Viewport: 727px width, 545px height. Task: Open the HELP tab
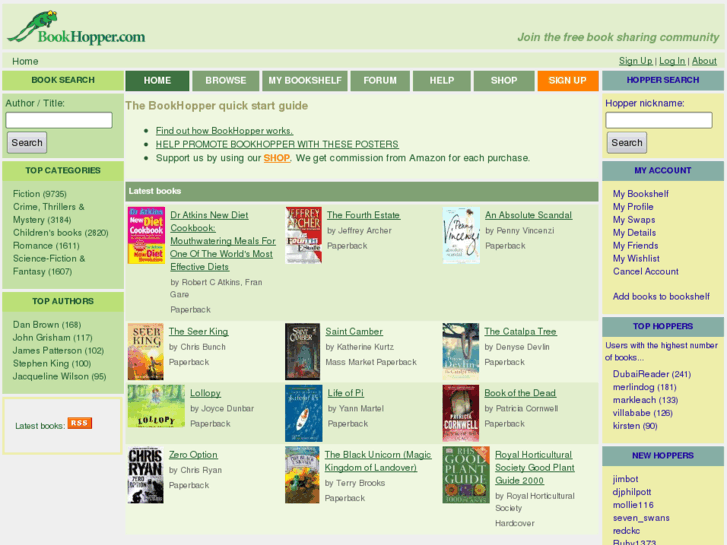click(442, 81)
